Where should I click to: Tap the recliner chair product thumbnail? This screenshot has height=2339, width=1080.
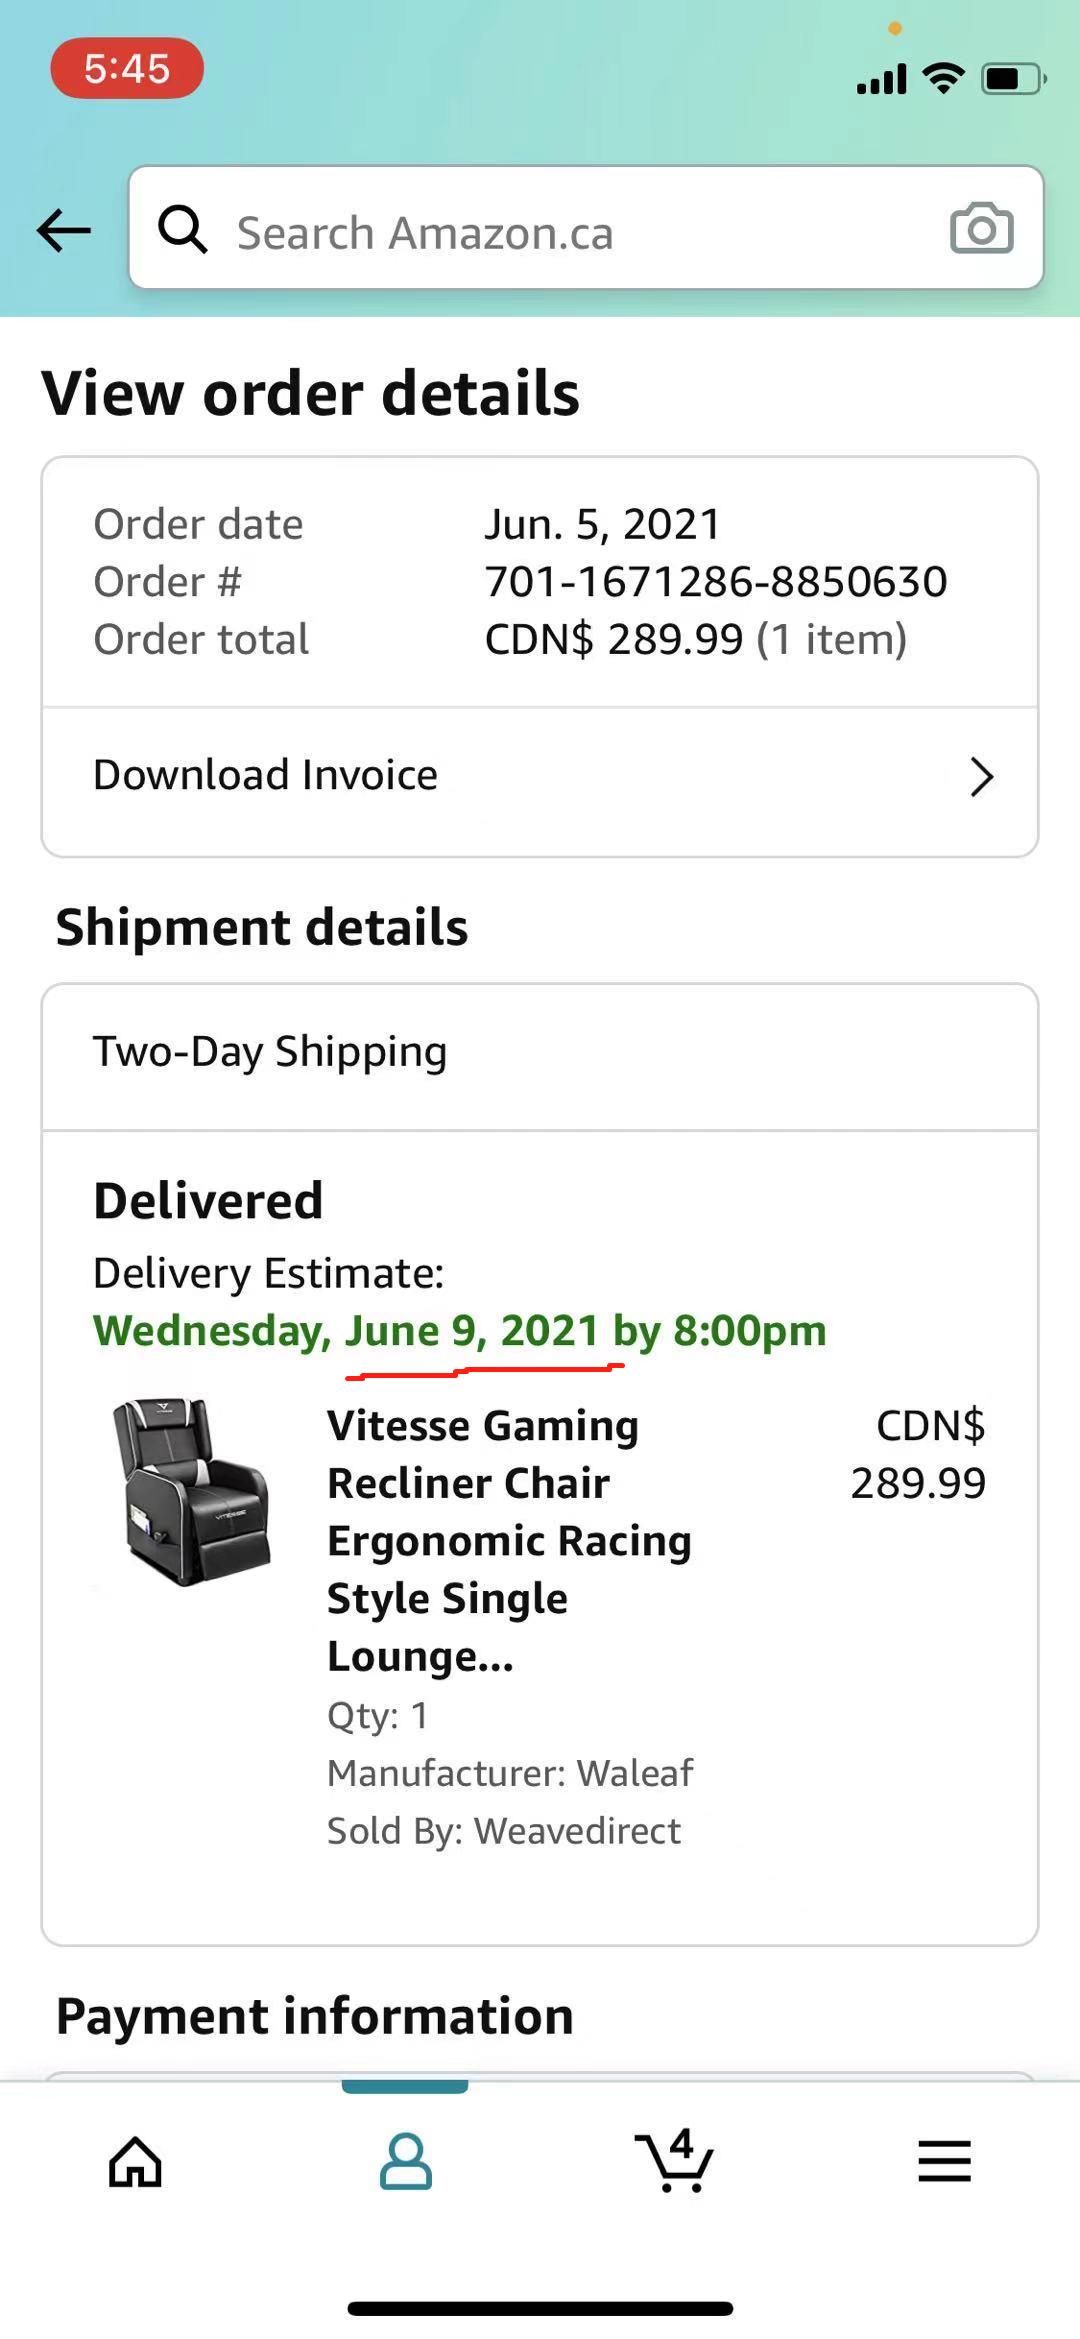pyautogui.click(x=193, y=1490)
